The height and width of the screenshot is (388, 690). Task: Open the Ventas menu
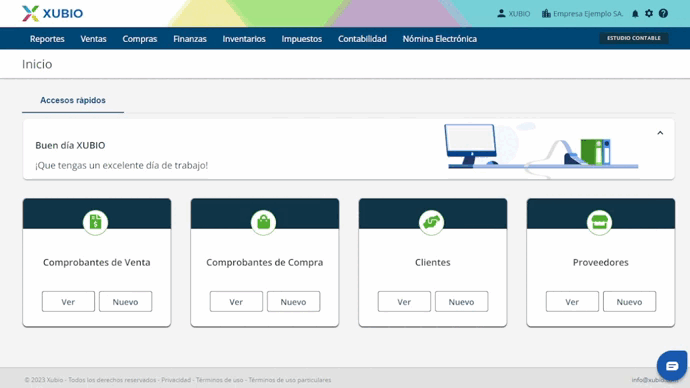pyautogui.click(x=93, y=39)
